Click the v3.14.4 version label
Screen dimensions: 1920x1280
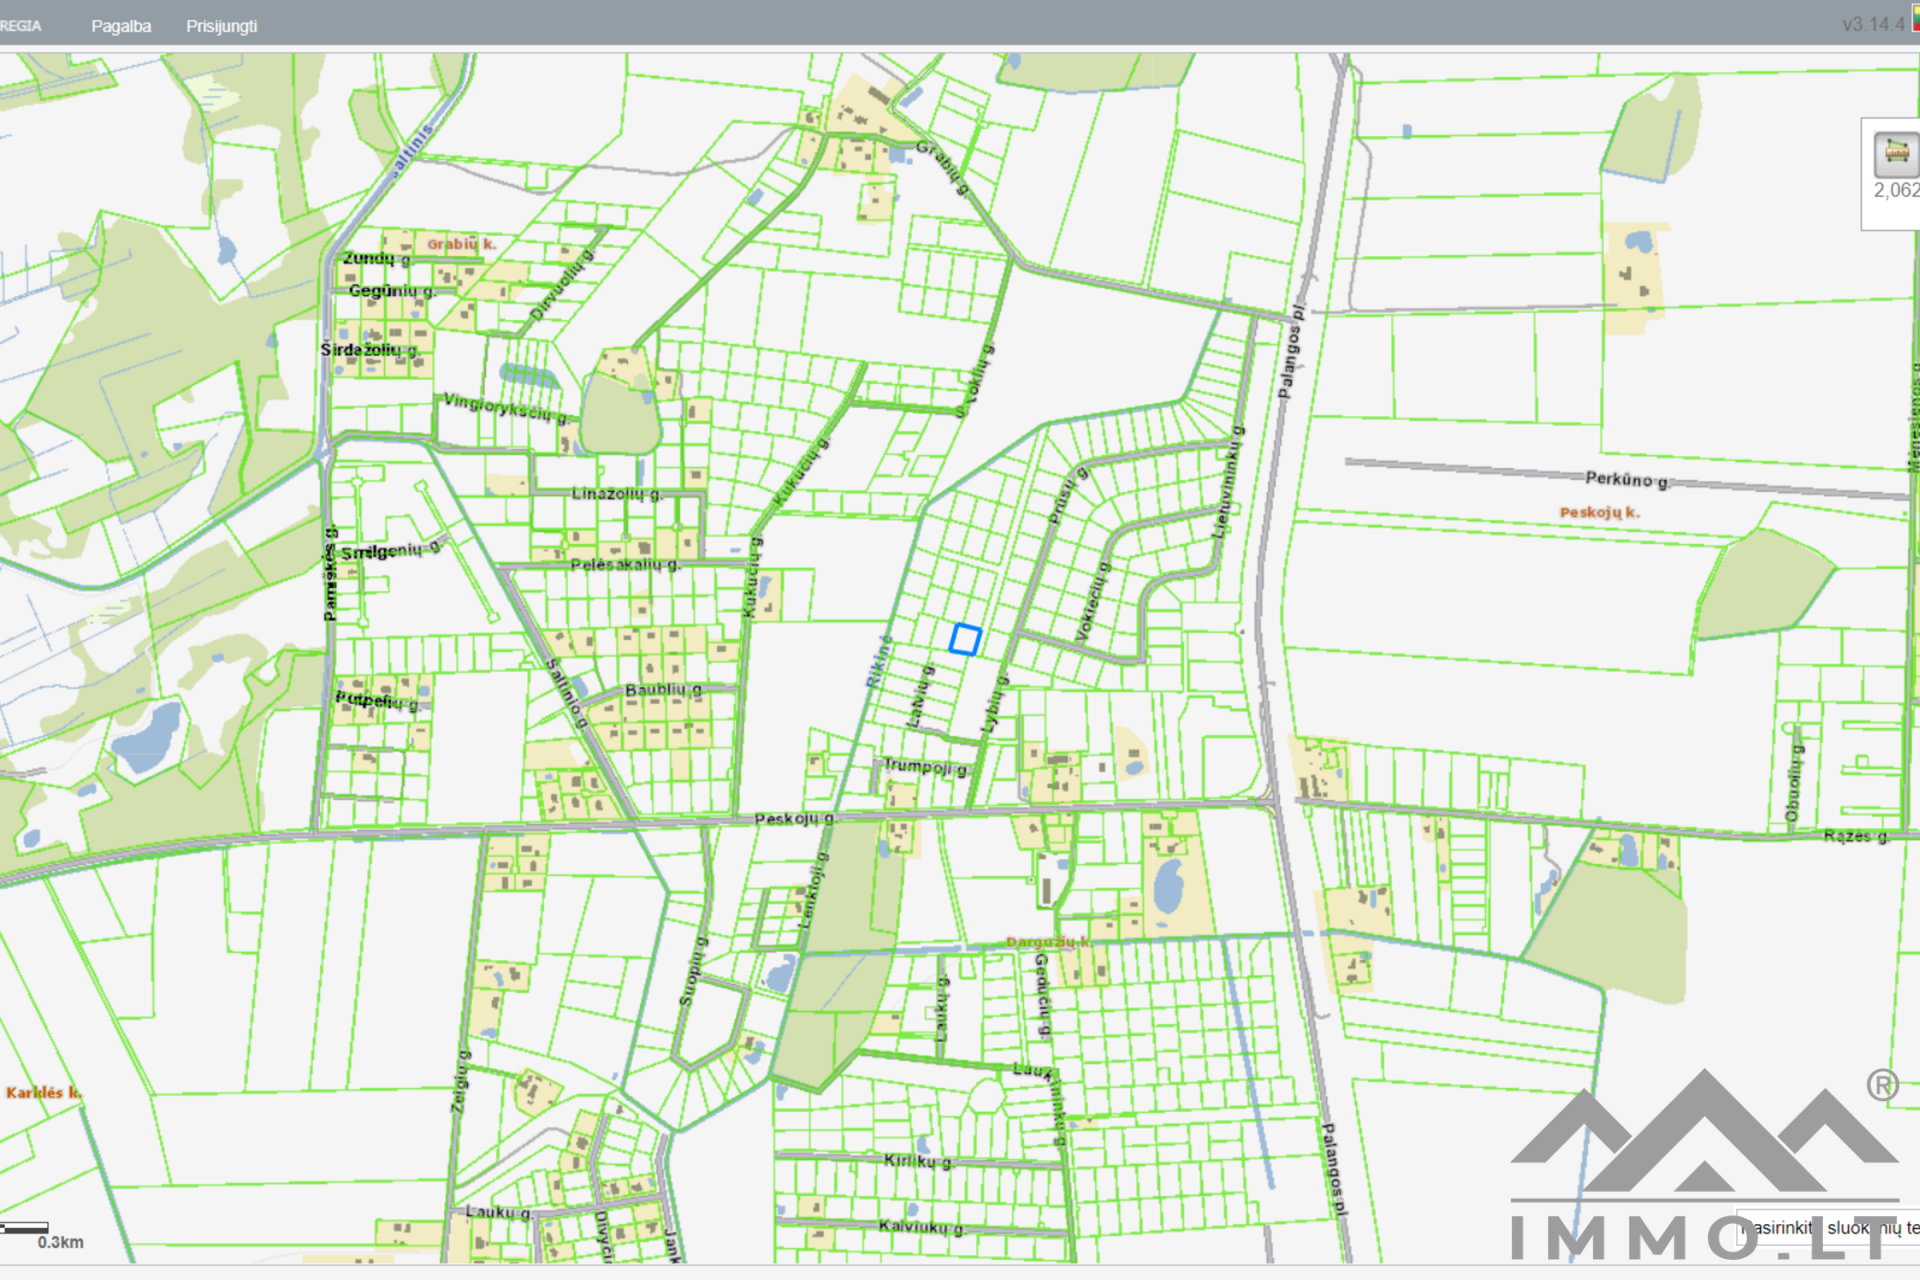pos(1873,24)
